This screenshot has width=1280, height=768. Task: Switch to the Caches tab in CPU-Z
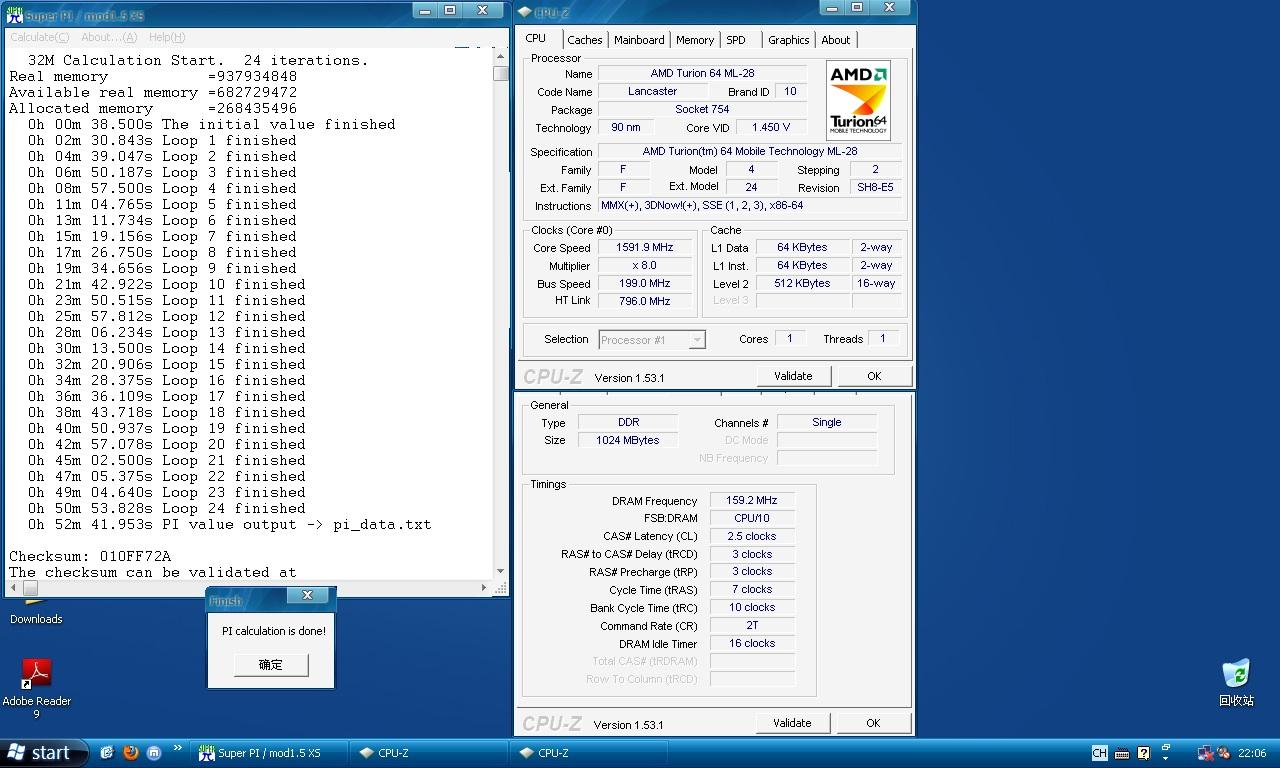click(x=585, y=40)
